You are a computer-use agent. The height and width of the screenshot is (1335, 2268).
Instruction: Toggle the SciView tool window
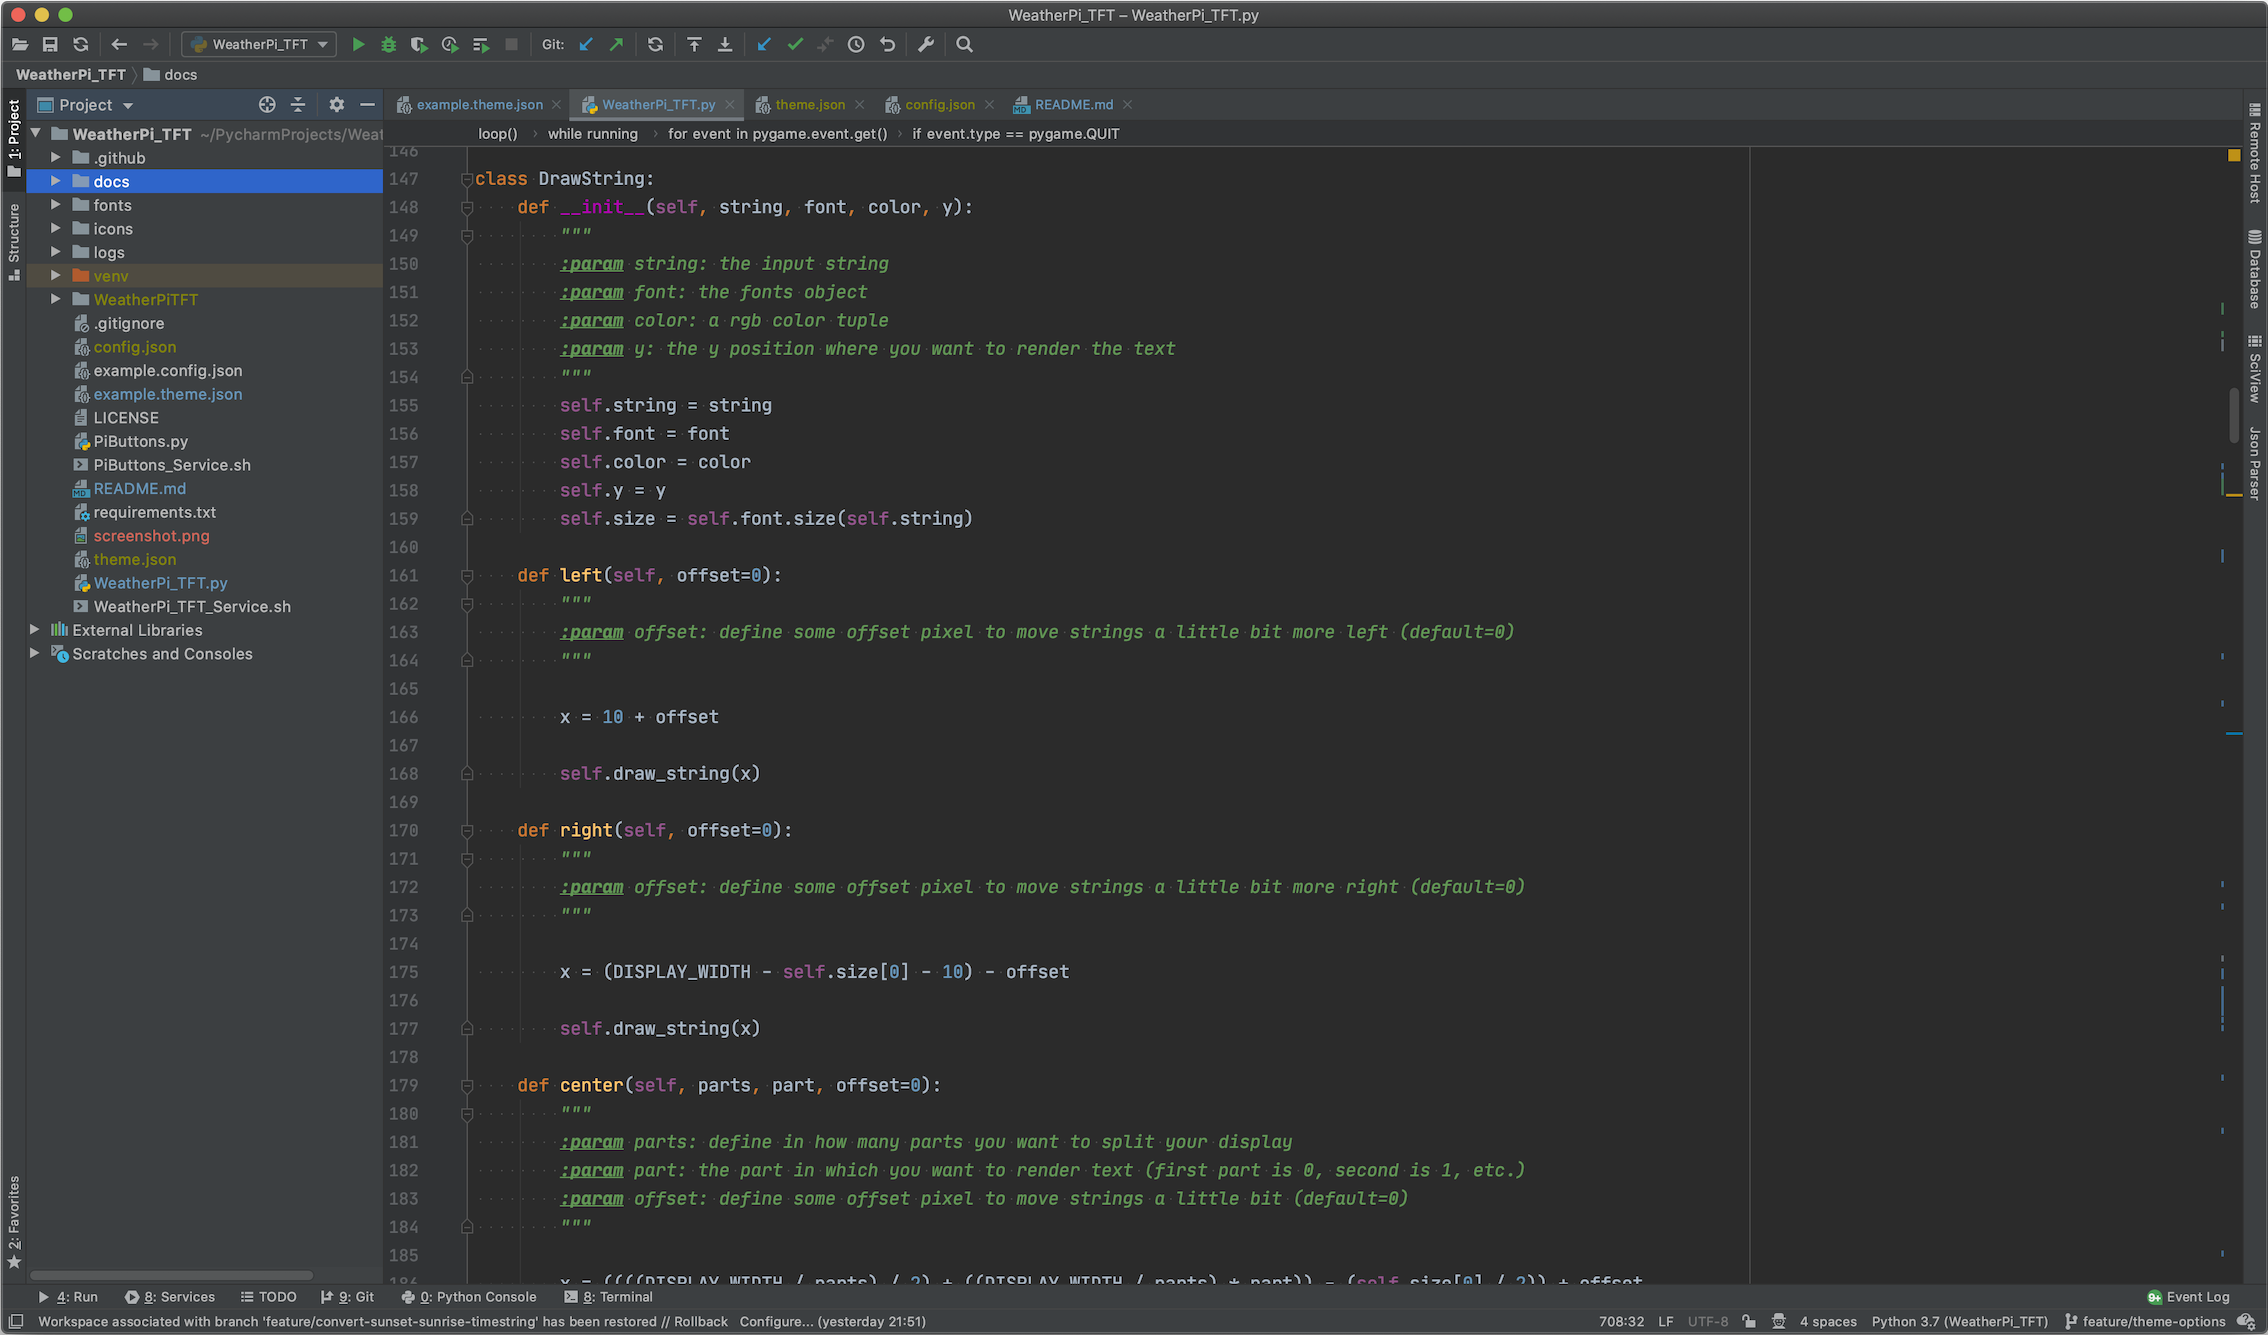click(x=2254, y=369)
